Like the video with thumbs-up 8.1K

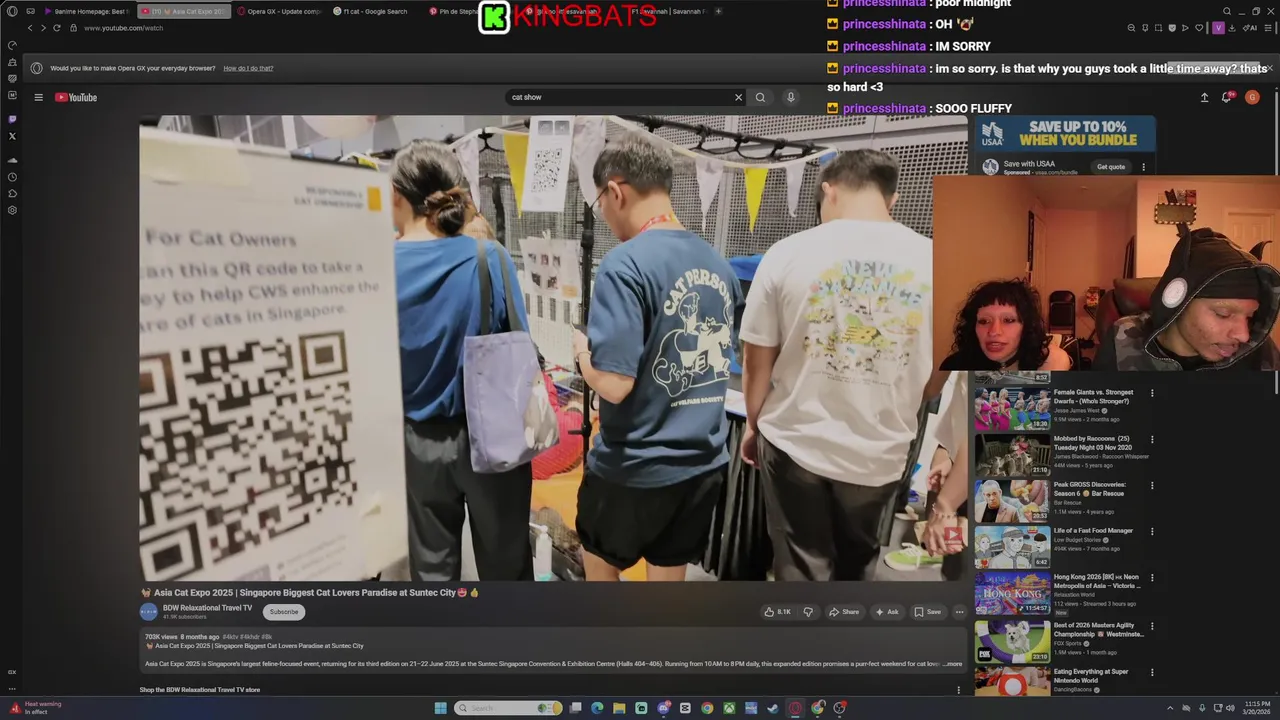tap(777, 612)
